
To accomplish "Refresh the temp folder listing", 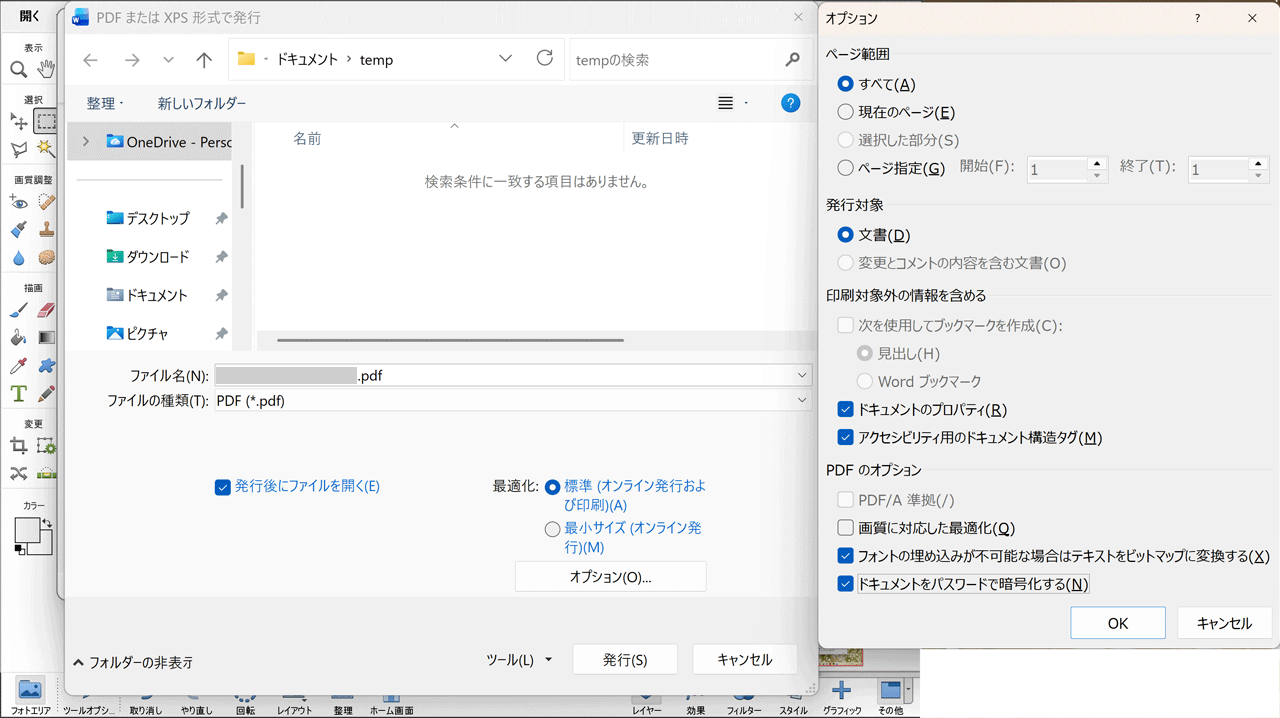I will coord(545,59).
